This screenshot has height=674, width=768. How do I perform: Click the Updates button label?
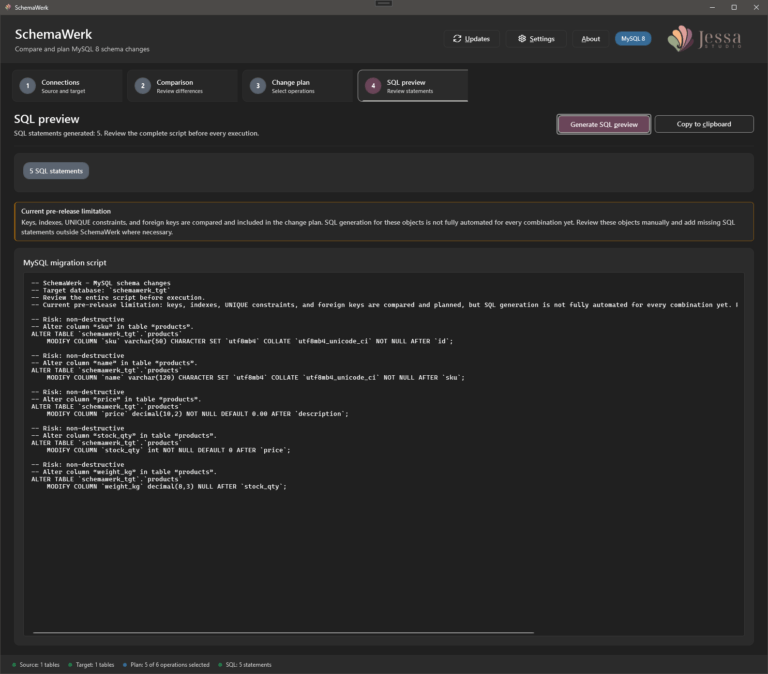point(477,39)
